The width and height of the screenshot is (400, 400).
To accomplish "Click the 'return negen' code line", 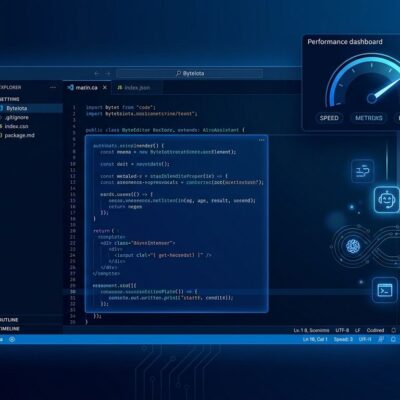I will (x=125, y=207).
